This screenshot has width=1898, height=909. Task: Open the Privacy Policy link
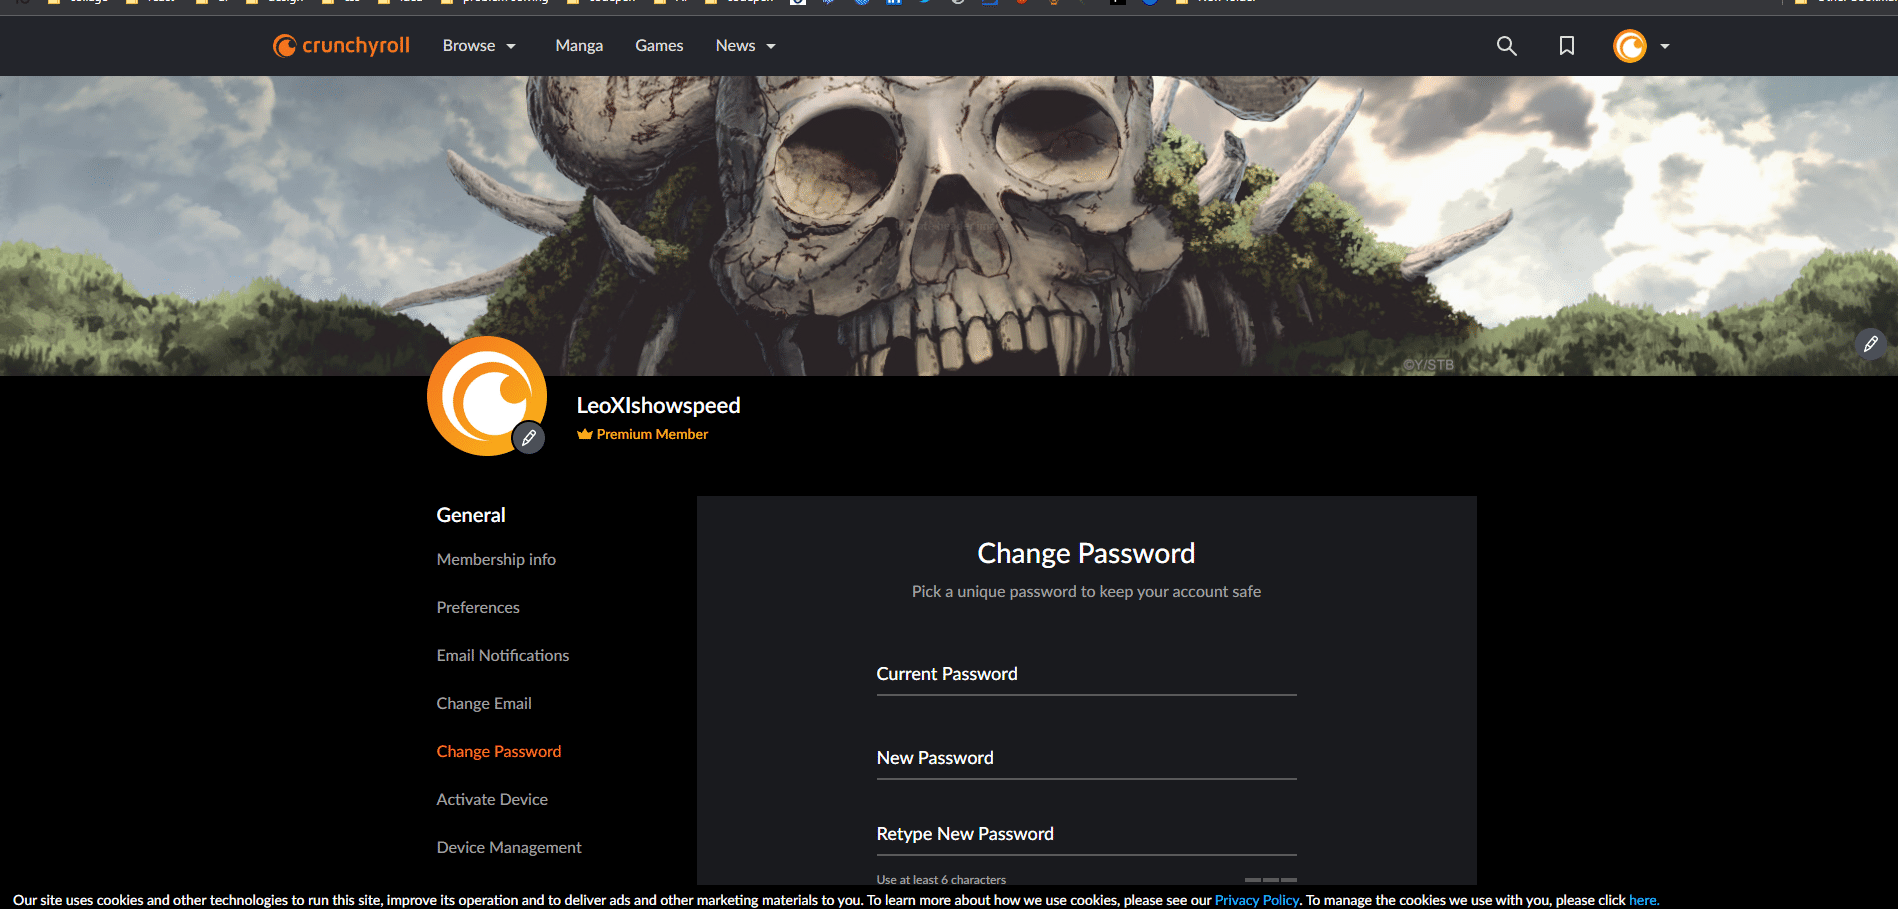[x=1256, y=900]
